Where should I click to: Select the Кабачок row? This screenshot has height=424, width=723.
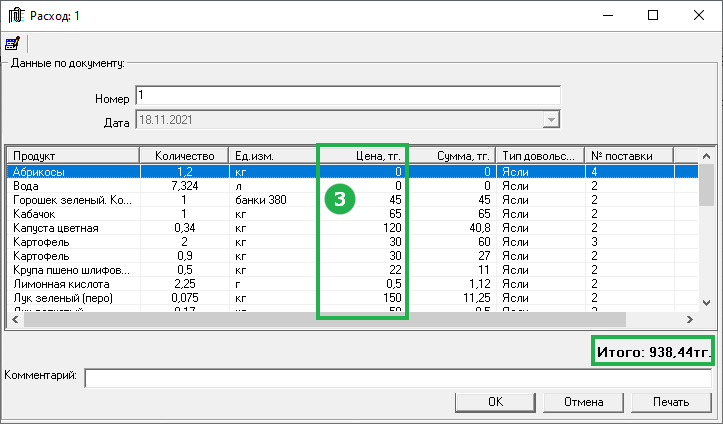(353, 214)
